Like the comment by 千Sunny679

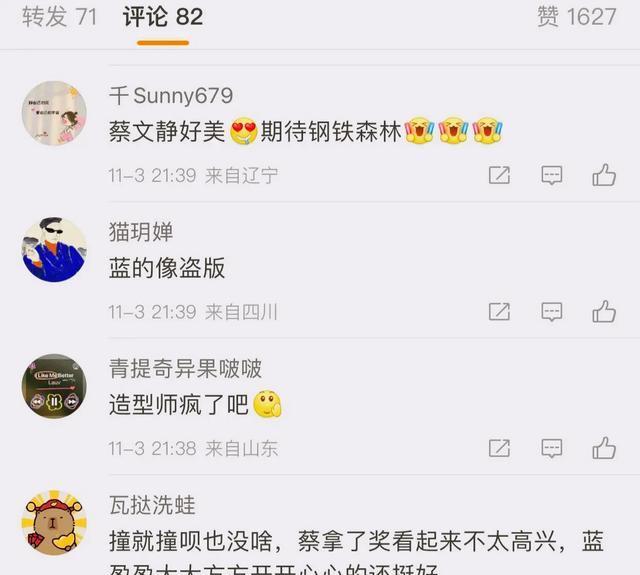pos(604,175)
